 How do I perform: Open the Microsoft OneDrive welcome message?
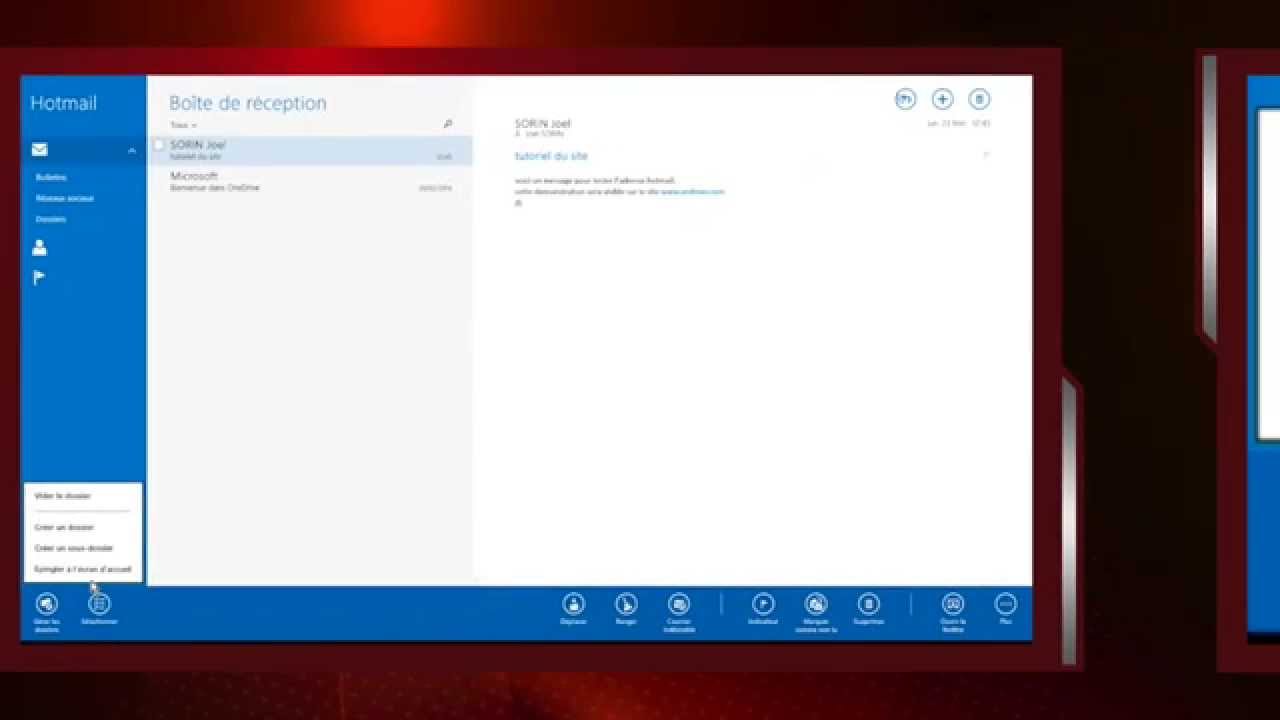pos(310,181)
